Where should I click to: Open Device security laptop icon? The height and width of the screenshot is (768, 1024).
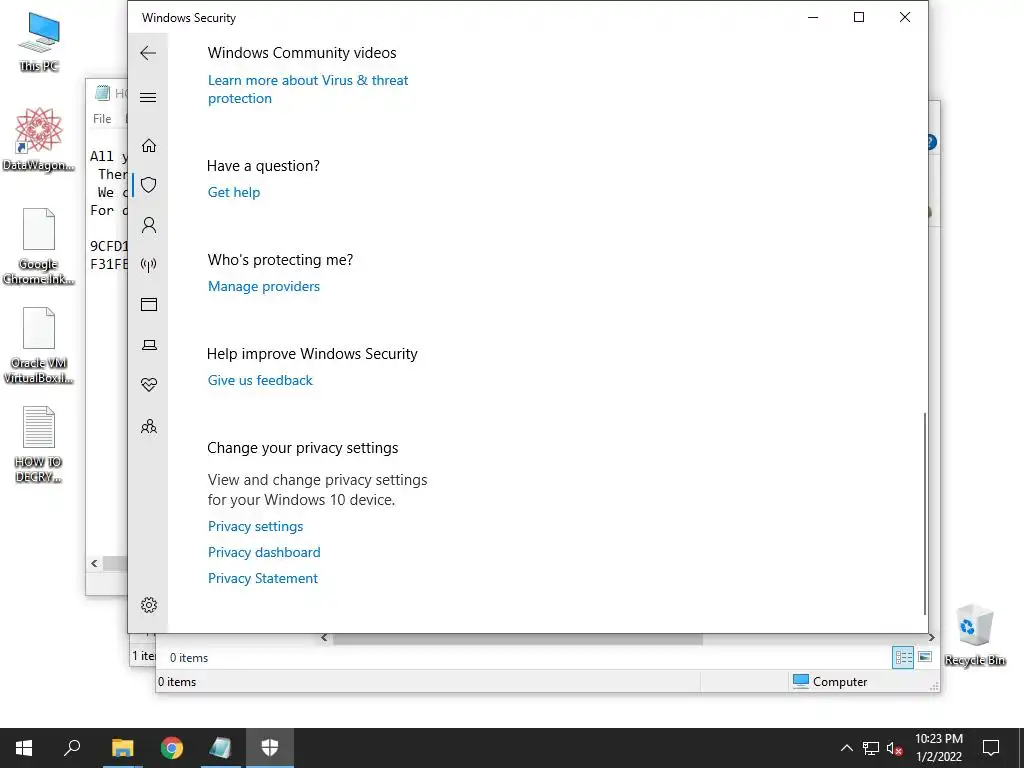(149, 345)
